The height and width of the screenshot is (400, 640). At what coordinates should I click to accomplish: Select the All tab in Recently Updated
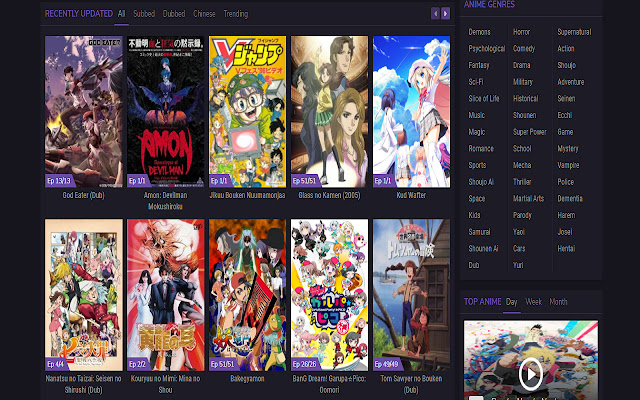[122, 14]
